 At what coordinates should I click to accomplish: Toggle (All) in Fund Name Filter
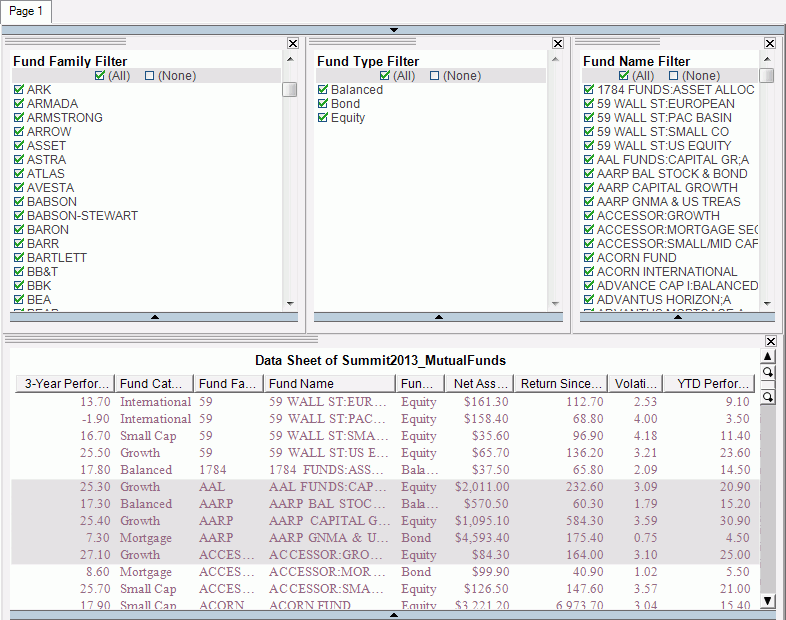(x=624, y=76)
